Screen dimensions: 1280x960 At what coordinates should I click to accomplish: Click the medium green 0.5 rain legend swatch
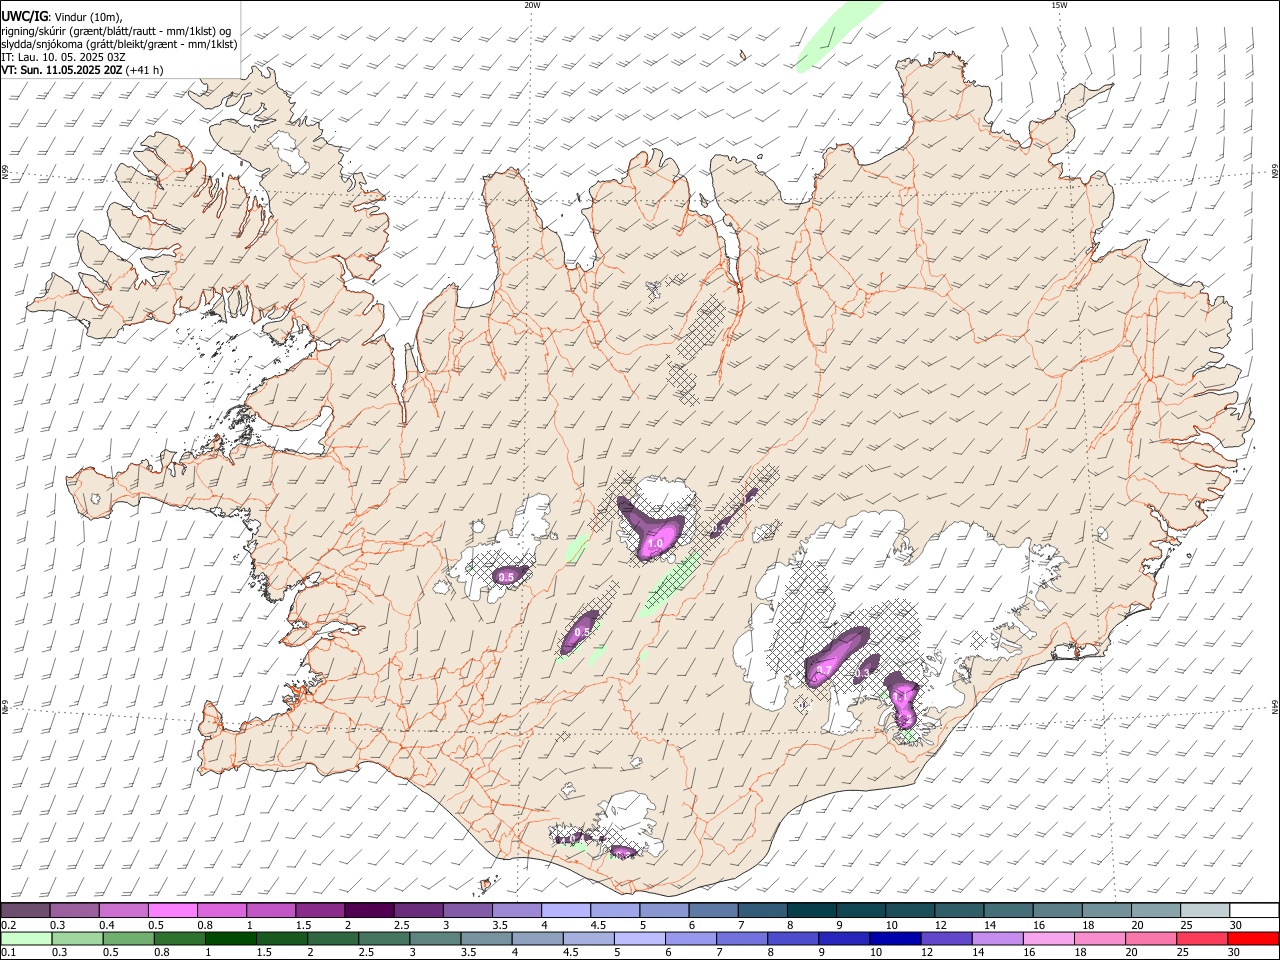[128, 939]
